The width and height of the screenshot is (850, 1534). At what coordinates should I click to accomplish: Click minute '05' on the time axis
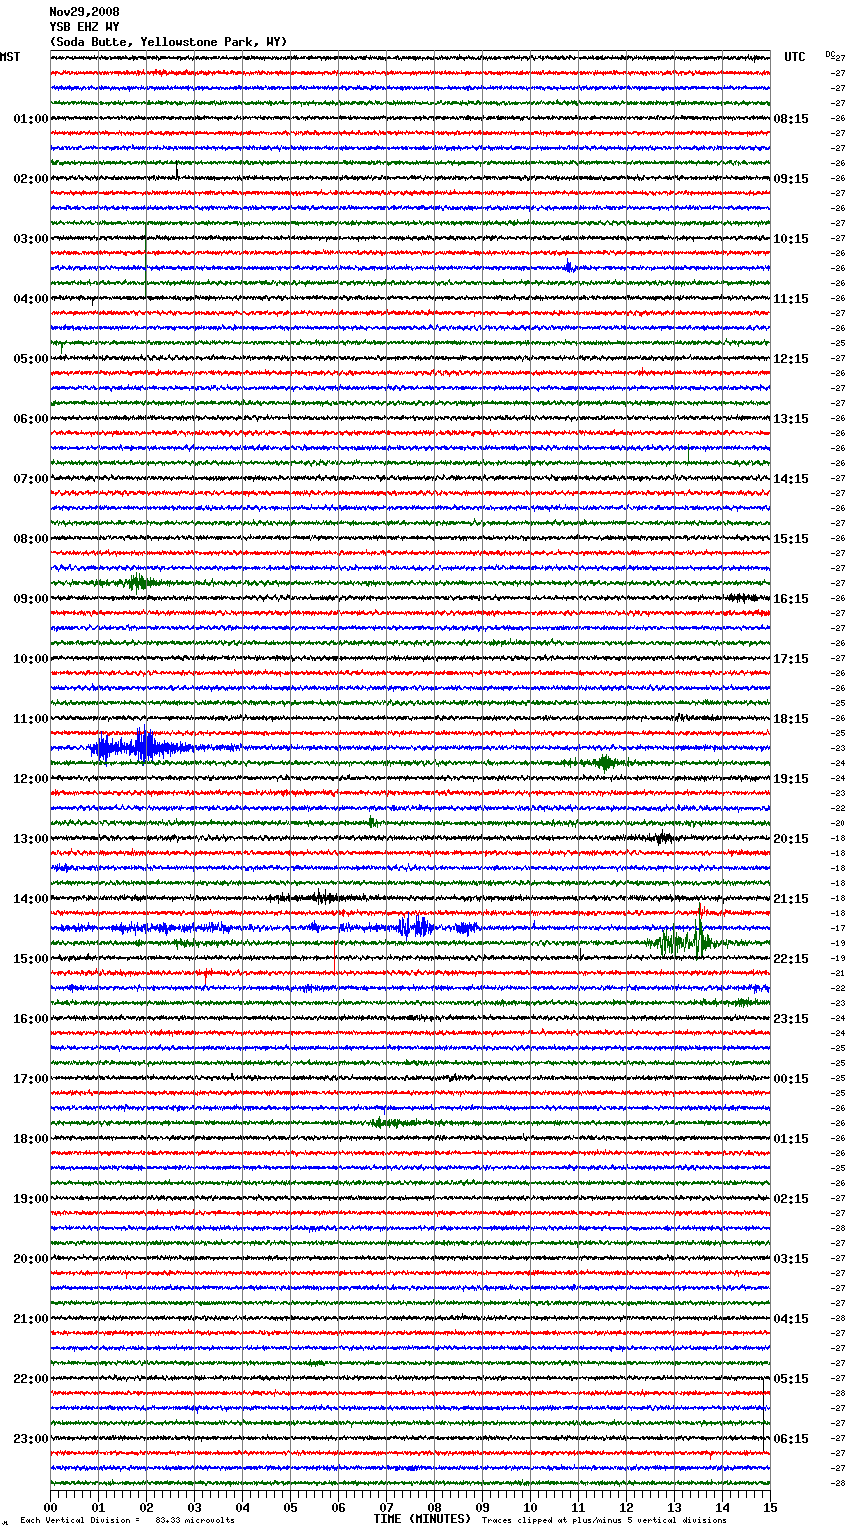click(x=290, y=1507)
